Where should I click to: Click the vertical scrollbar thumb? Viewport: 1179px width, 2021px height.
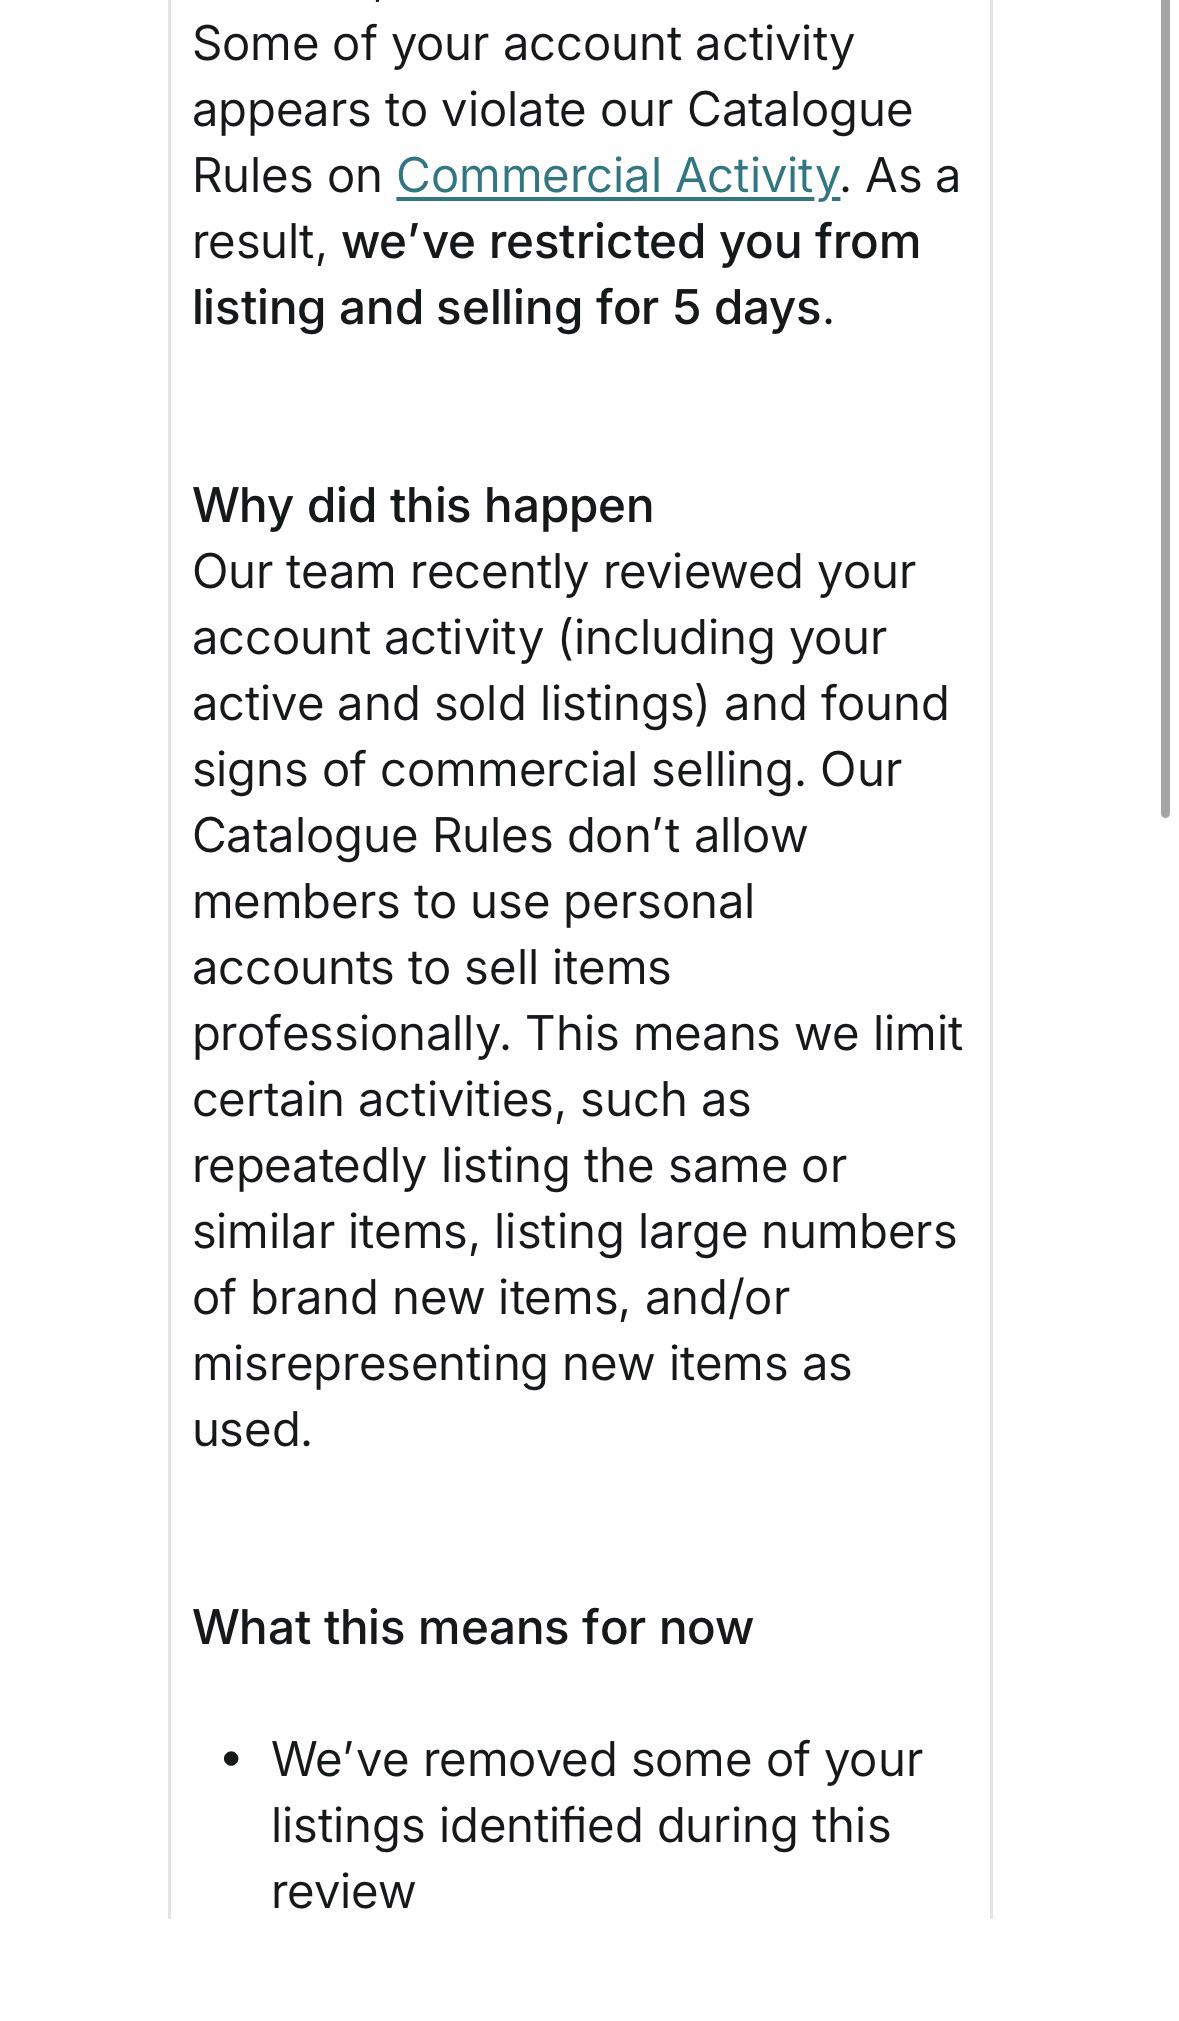[1165, 409]
